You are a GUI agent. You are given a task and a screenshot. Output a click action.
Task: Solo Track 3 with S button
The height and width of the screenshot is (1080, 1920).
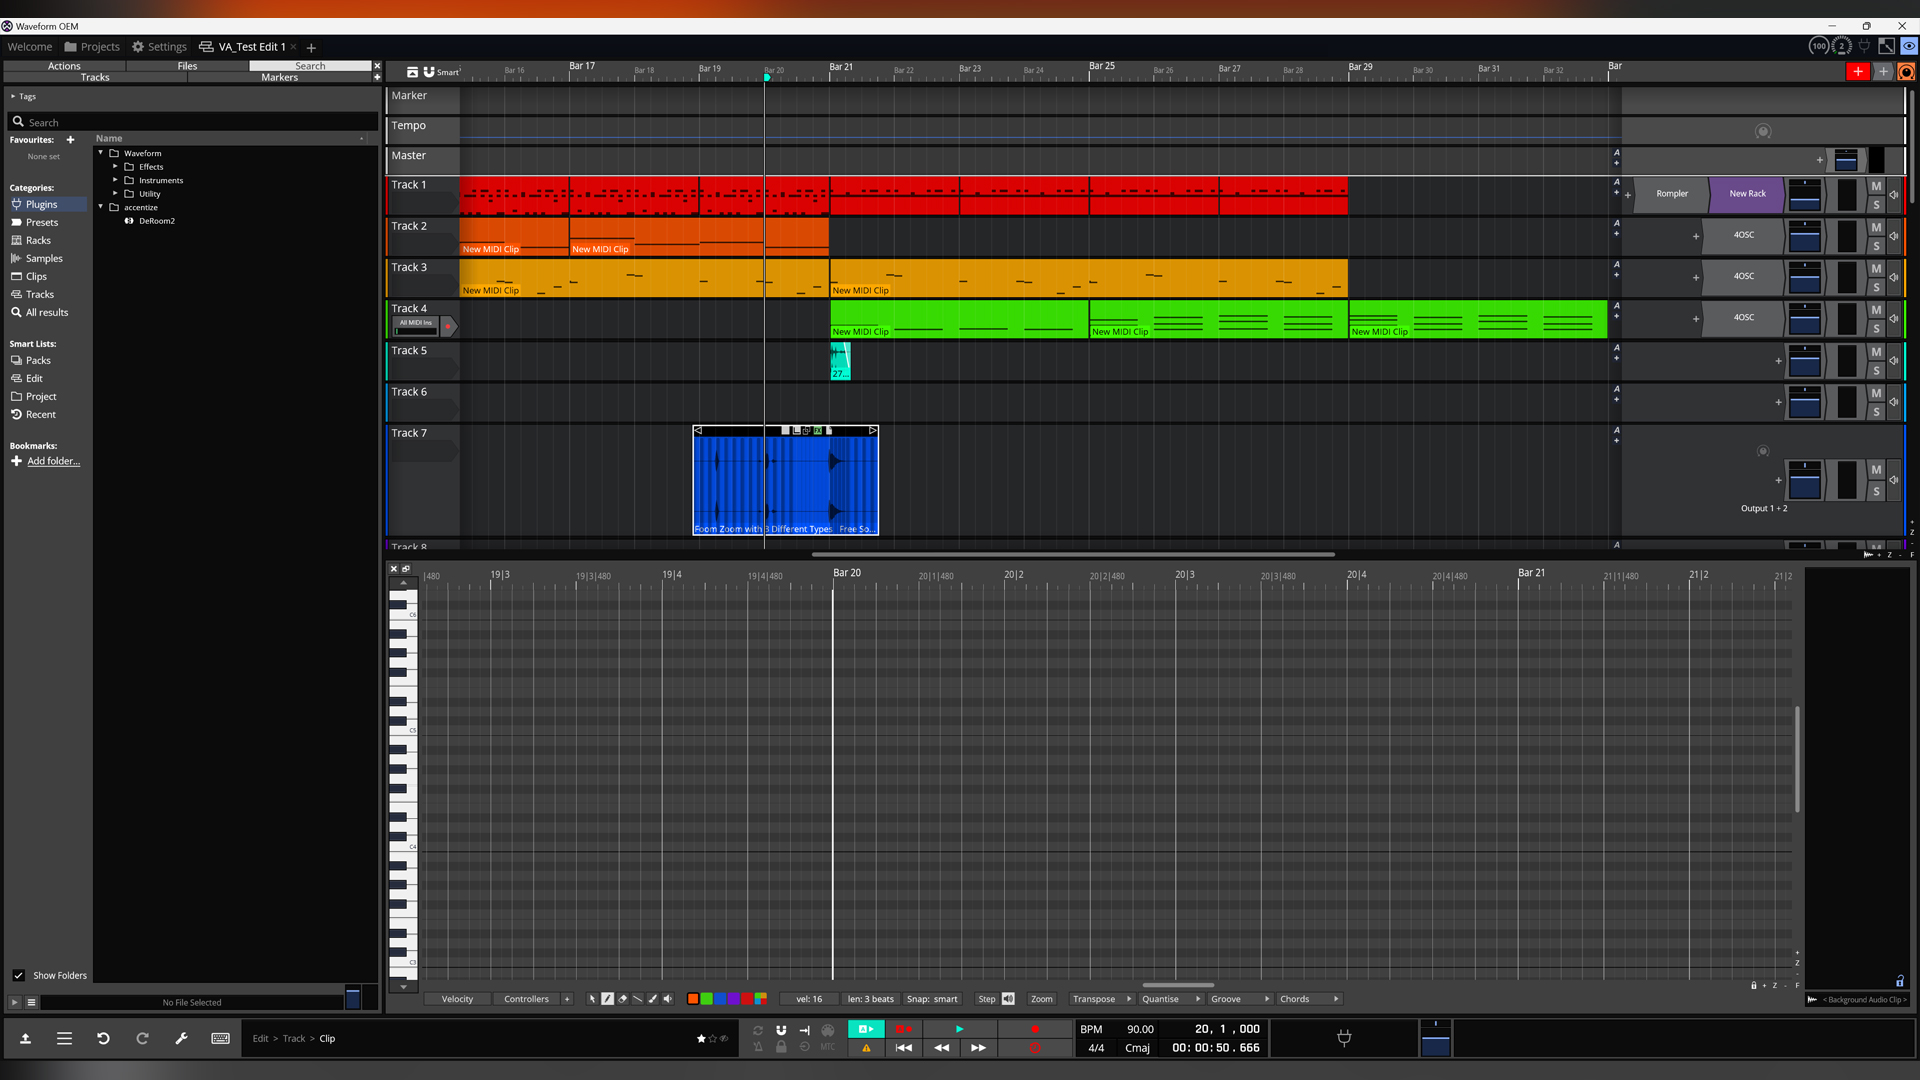(x=1876, y=287)
